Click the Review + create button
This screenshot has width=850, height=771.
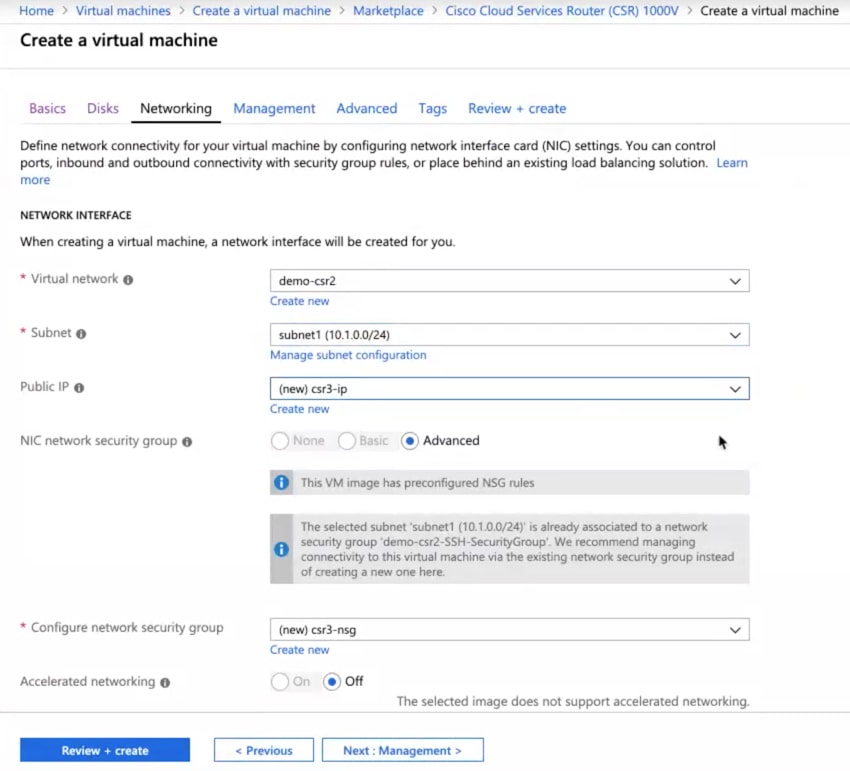[x=105, y=750]
